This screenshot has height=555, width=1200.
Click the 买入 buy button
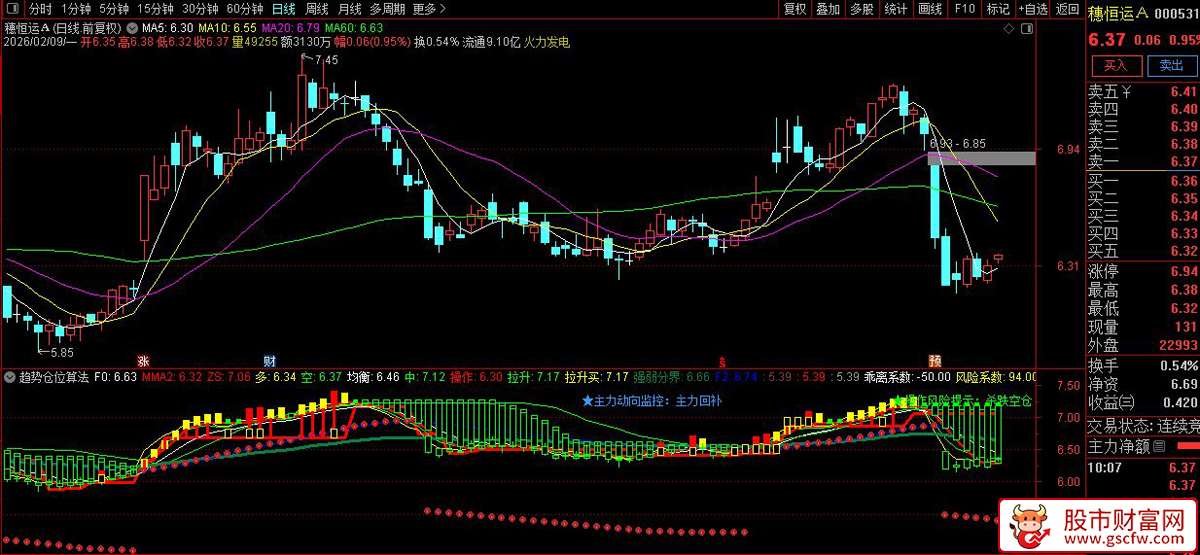click(x=1116, y=66)
